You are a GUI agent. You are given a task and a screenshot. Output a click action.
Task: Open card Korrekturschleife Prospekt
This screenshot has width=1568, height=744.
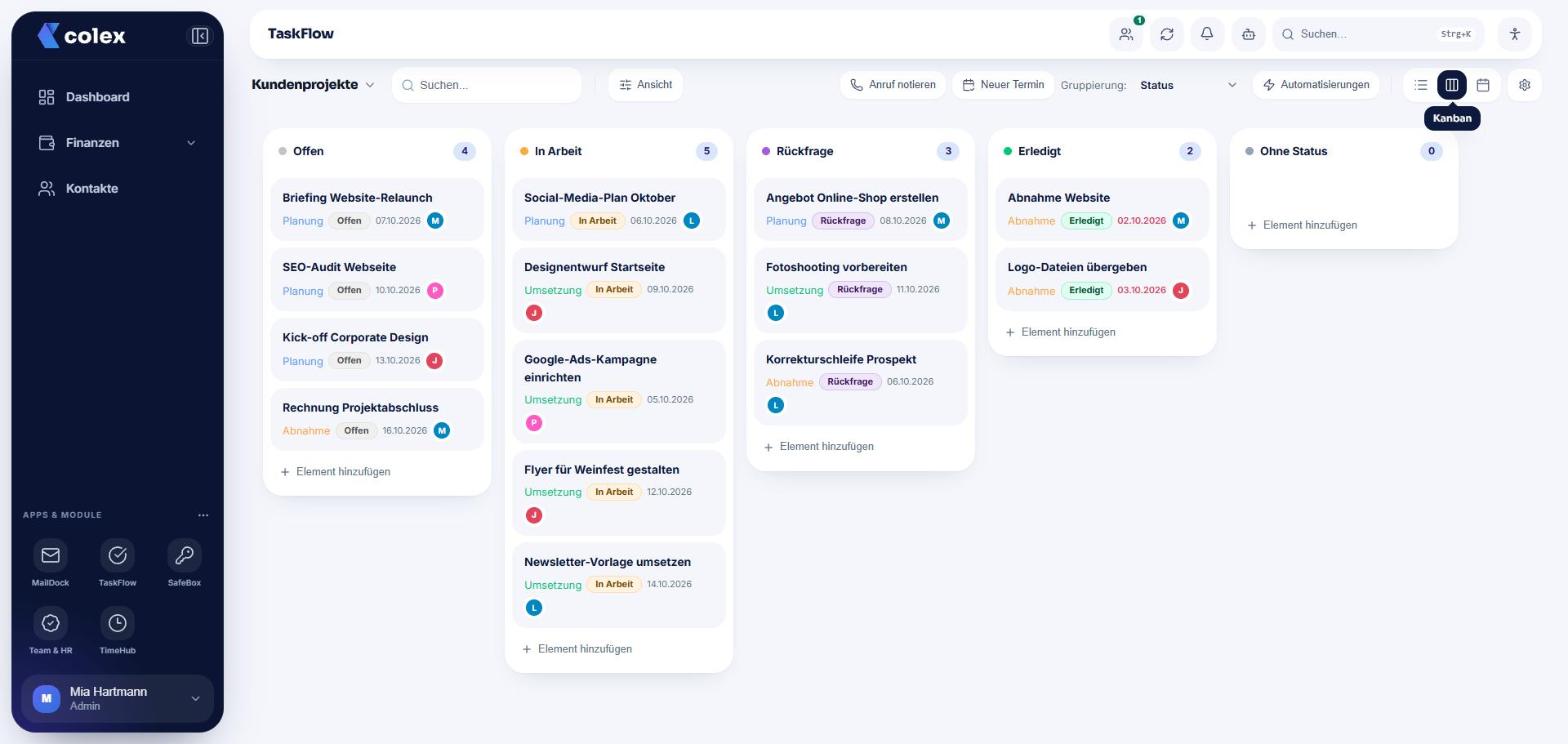861,382
